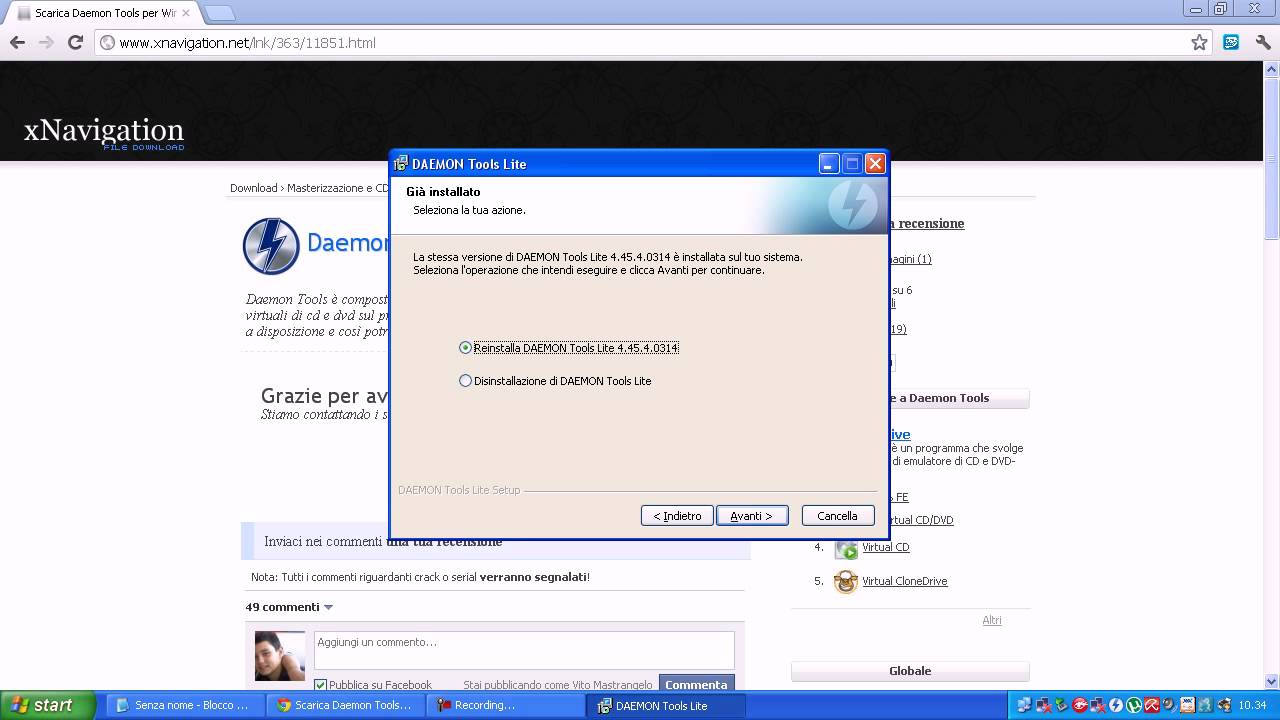The height and width of the screenshot is (720, 1280).
Task: Click the Virtual CD disc icon
Action: click(x=846, y=548)
